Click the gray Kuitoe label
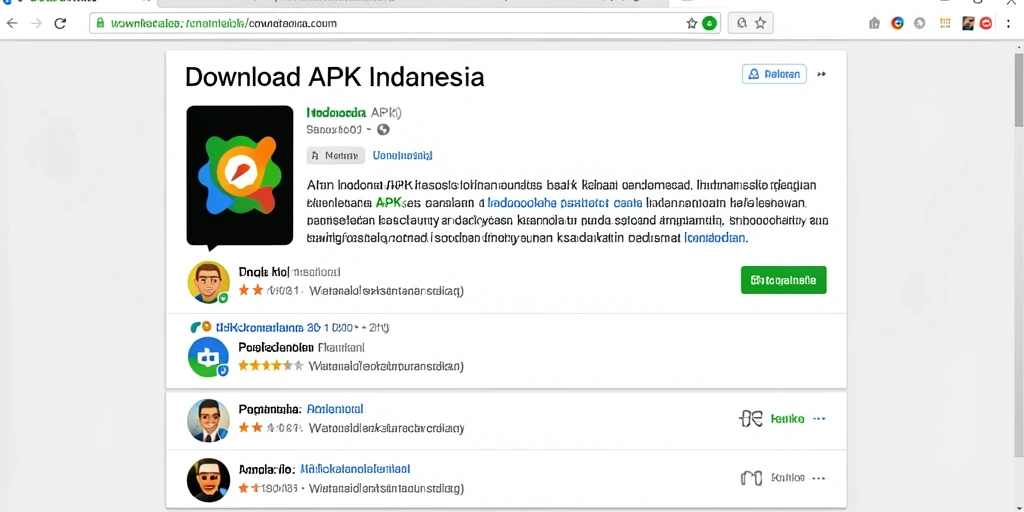Viewport: 1024px width, 512px height. 788,478
